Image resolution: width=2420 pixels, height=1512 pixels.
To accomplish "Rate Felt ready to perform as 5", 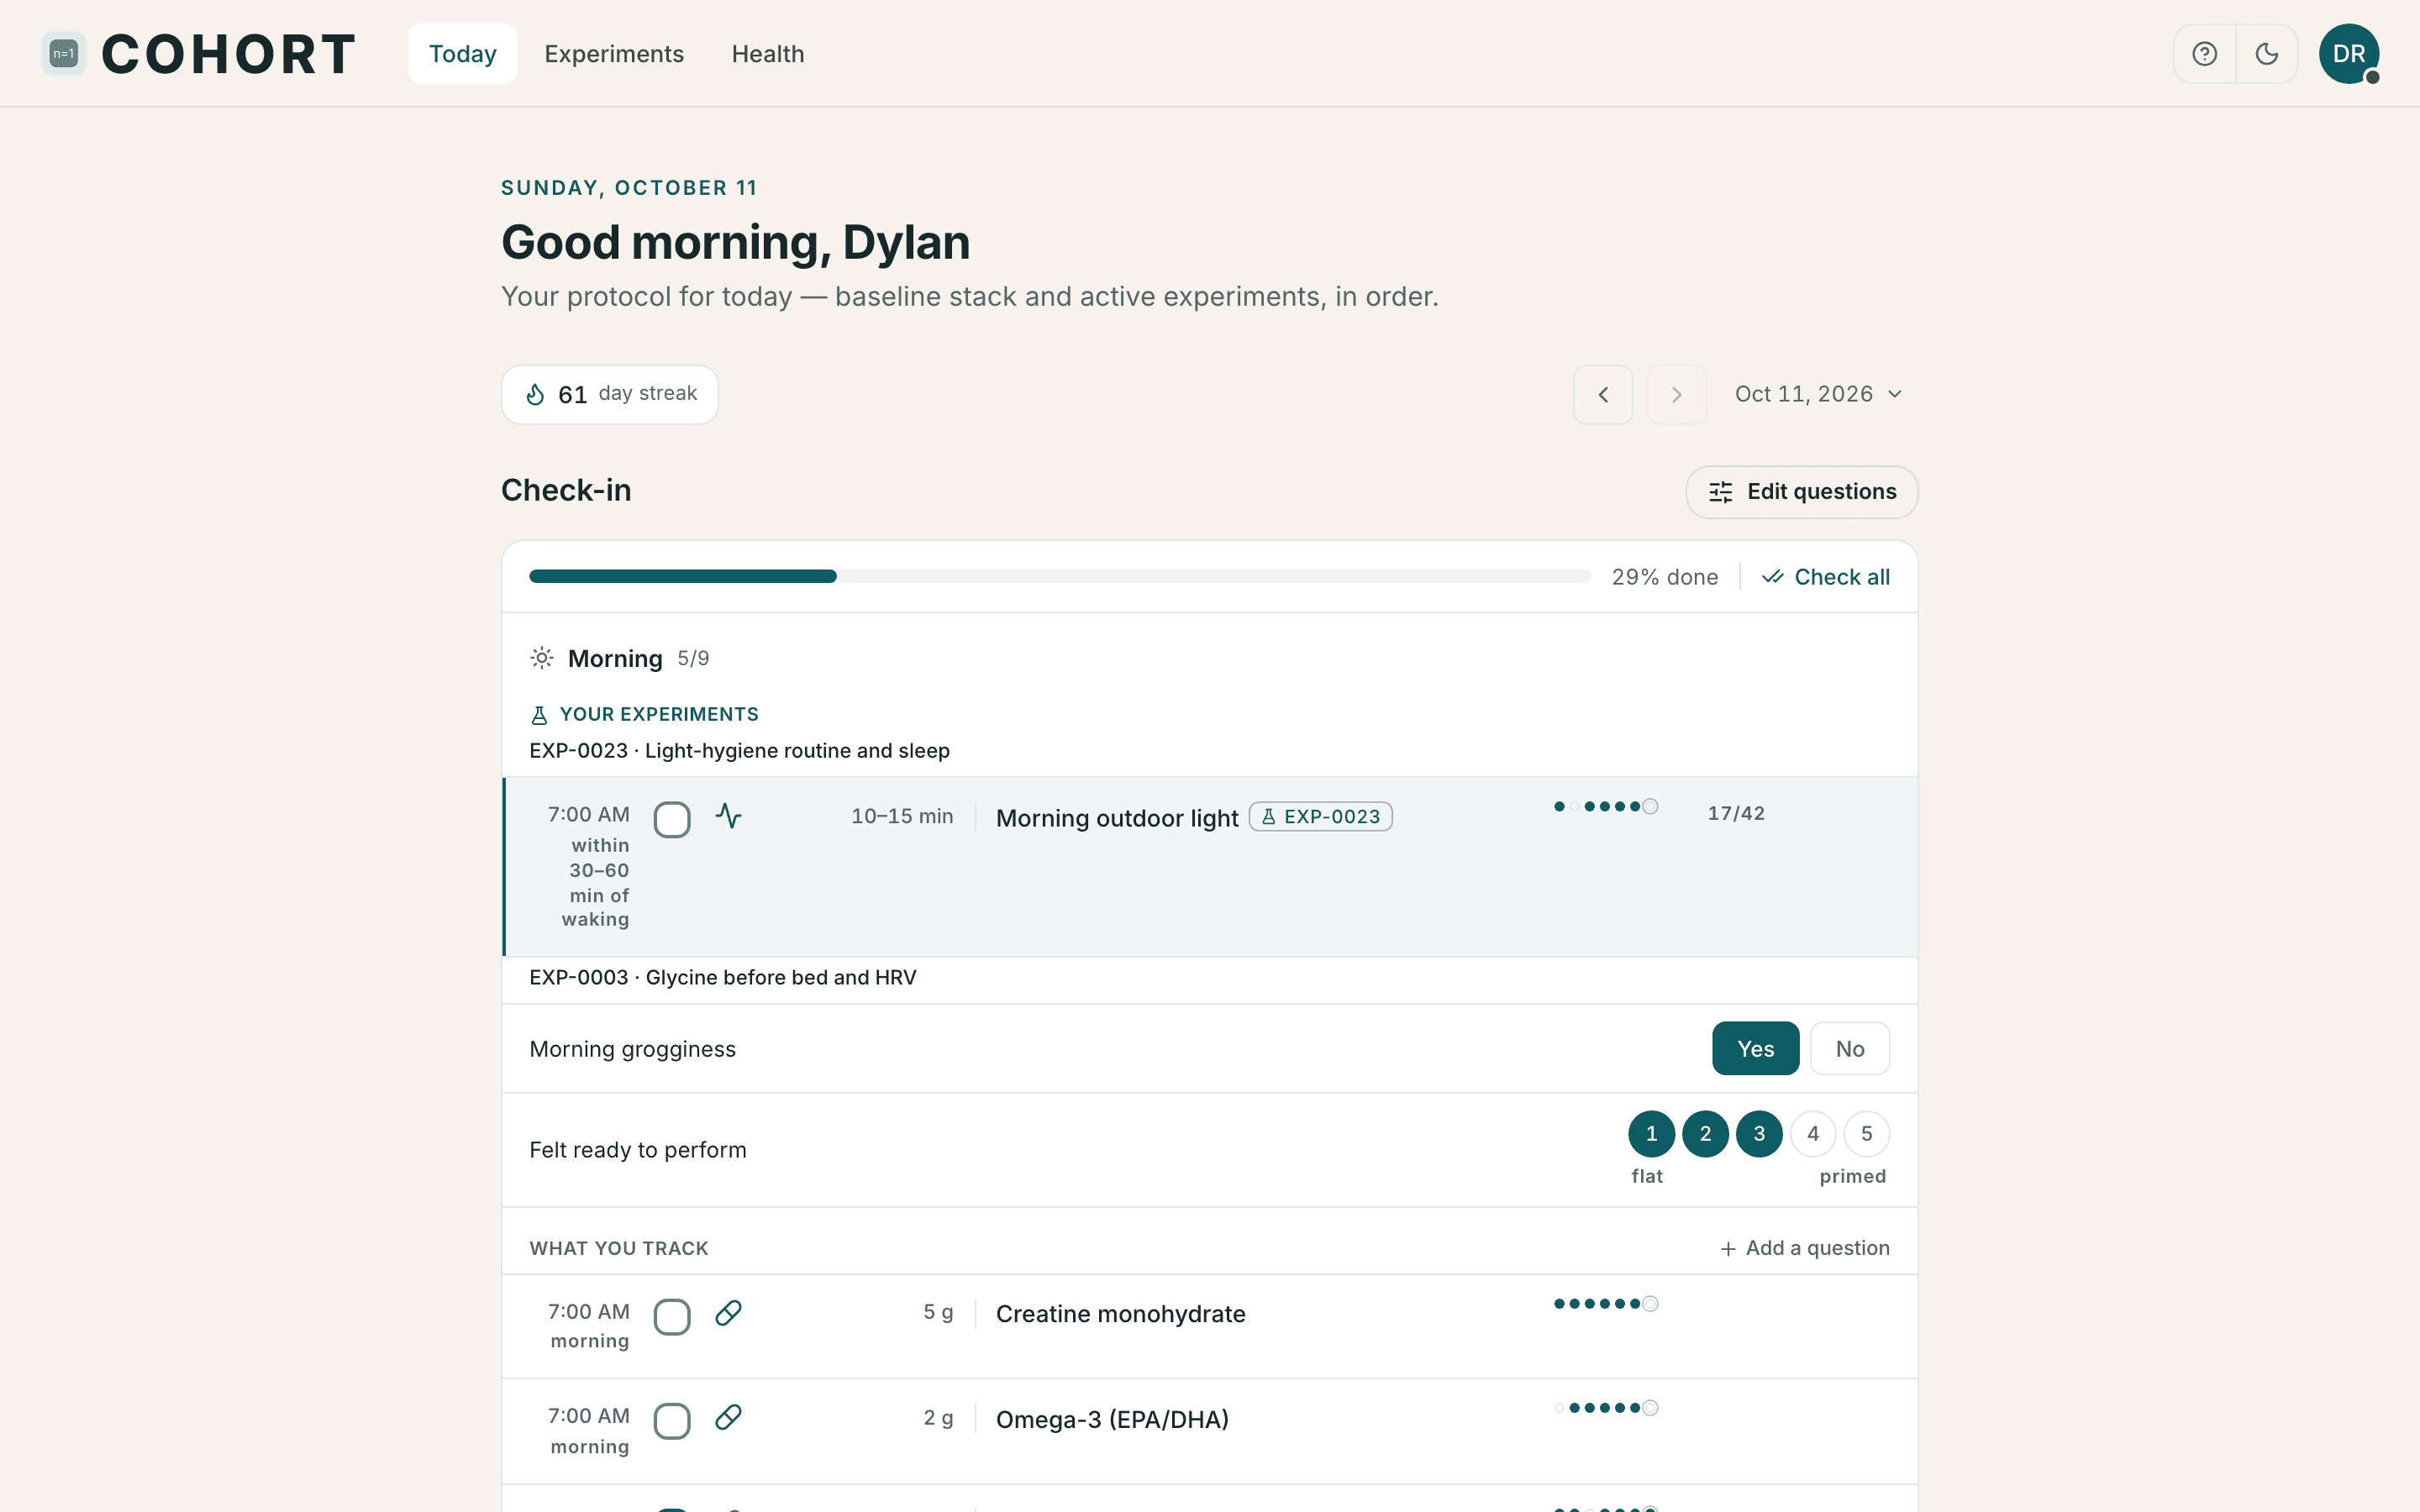I will [1866, 1134].
